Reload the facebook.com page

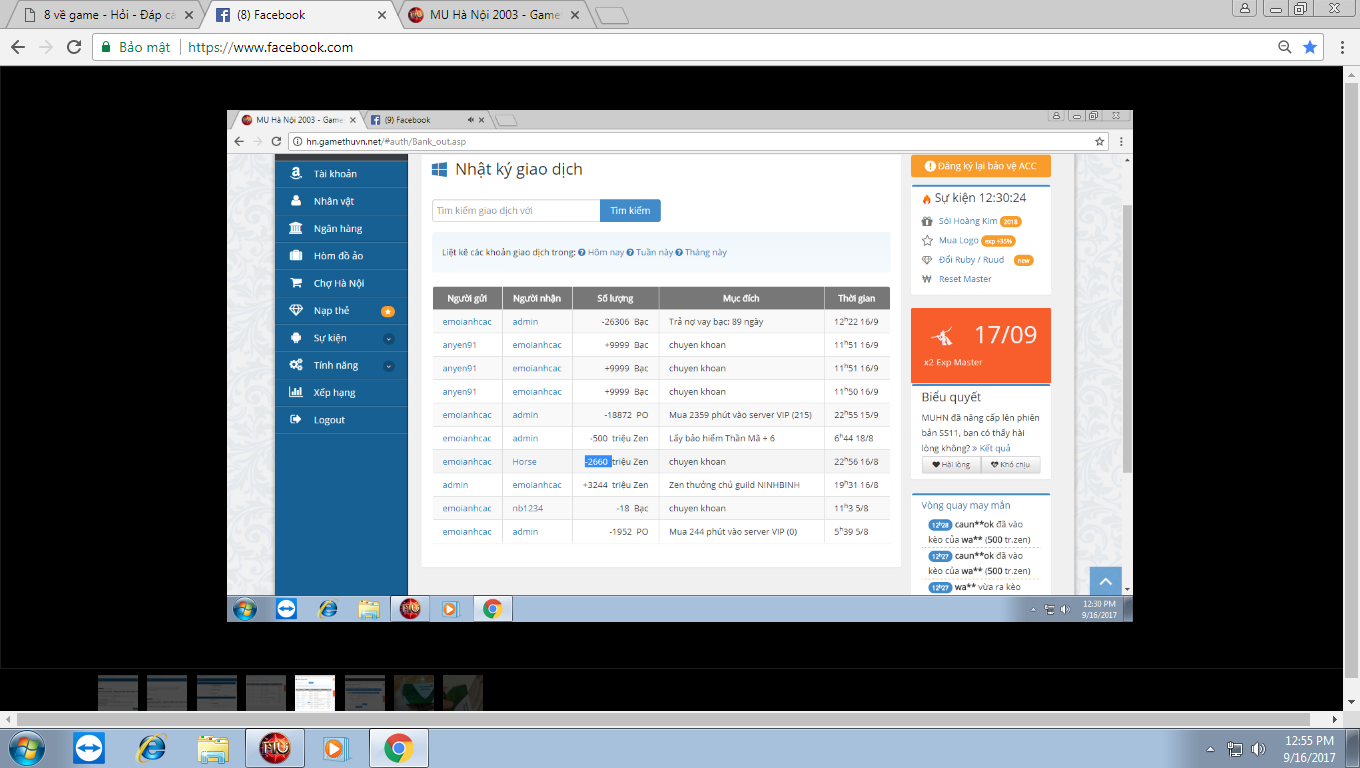click(74, 47)
